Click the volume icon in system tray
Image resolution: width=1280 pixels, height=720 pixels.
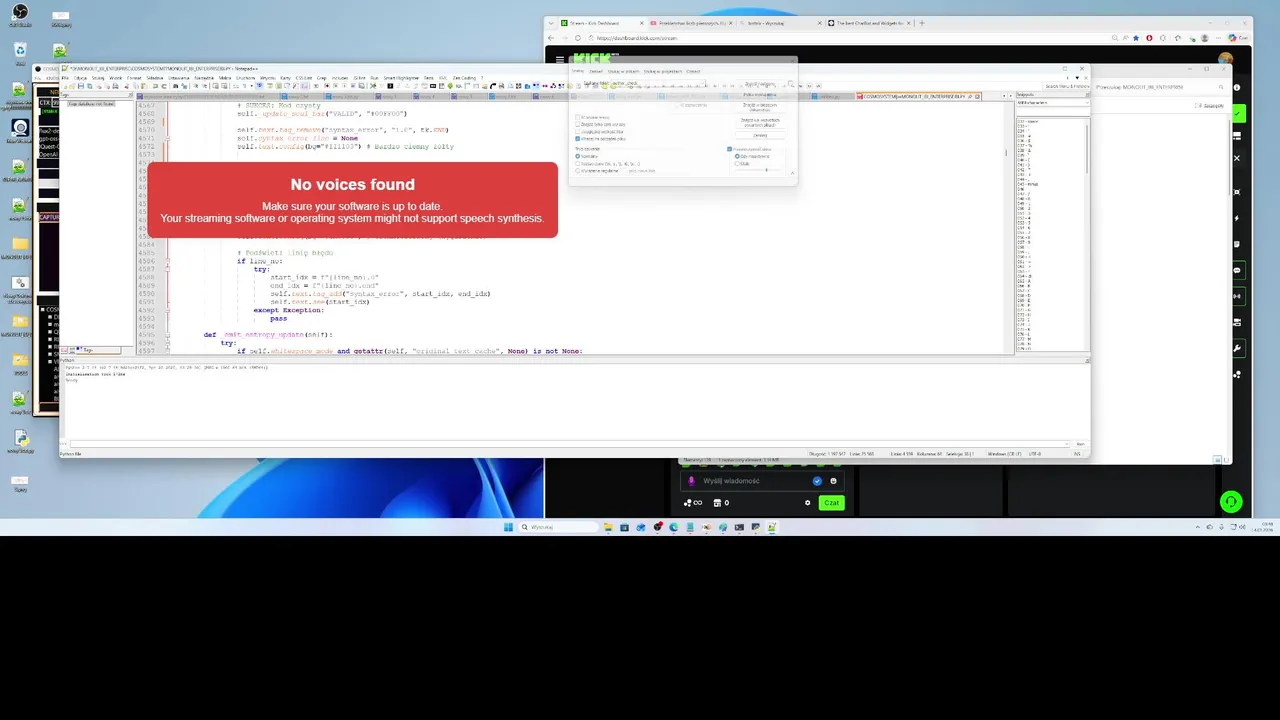click(1242, 527)
